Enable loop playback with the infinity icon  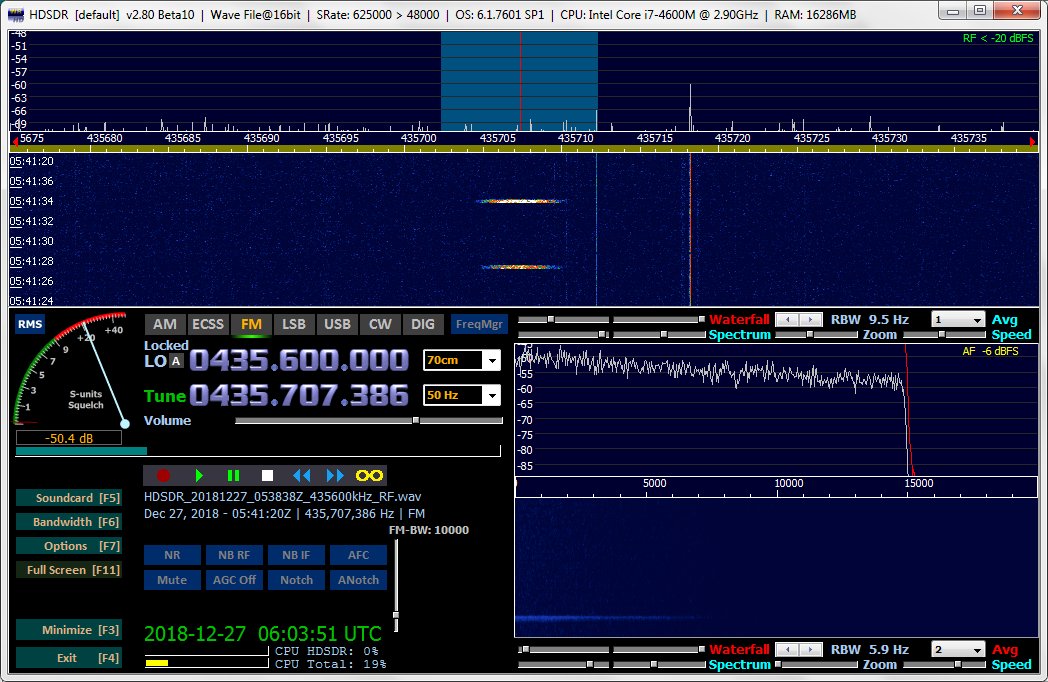pos(367,475)
